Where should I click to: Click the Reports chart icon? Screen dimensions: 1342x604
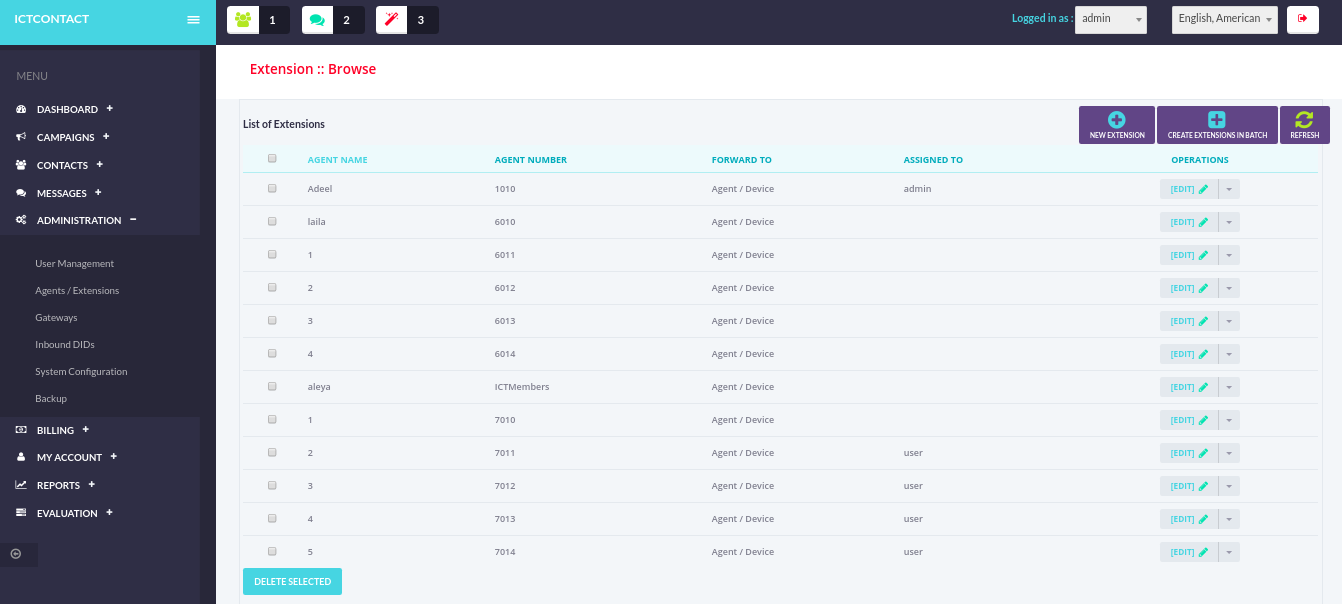(21, 485)
